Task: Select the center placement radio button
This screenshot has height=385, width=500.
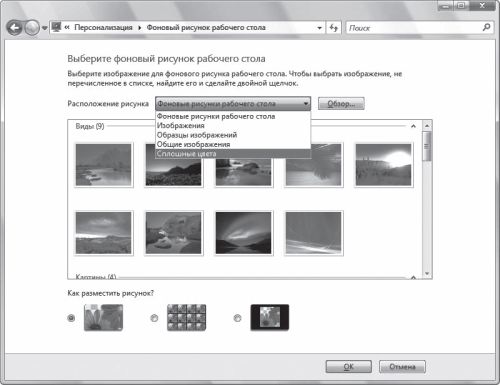Action: [237, 318]
